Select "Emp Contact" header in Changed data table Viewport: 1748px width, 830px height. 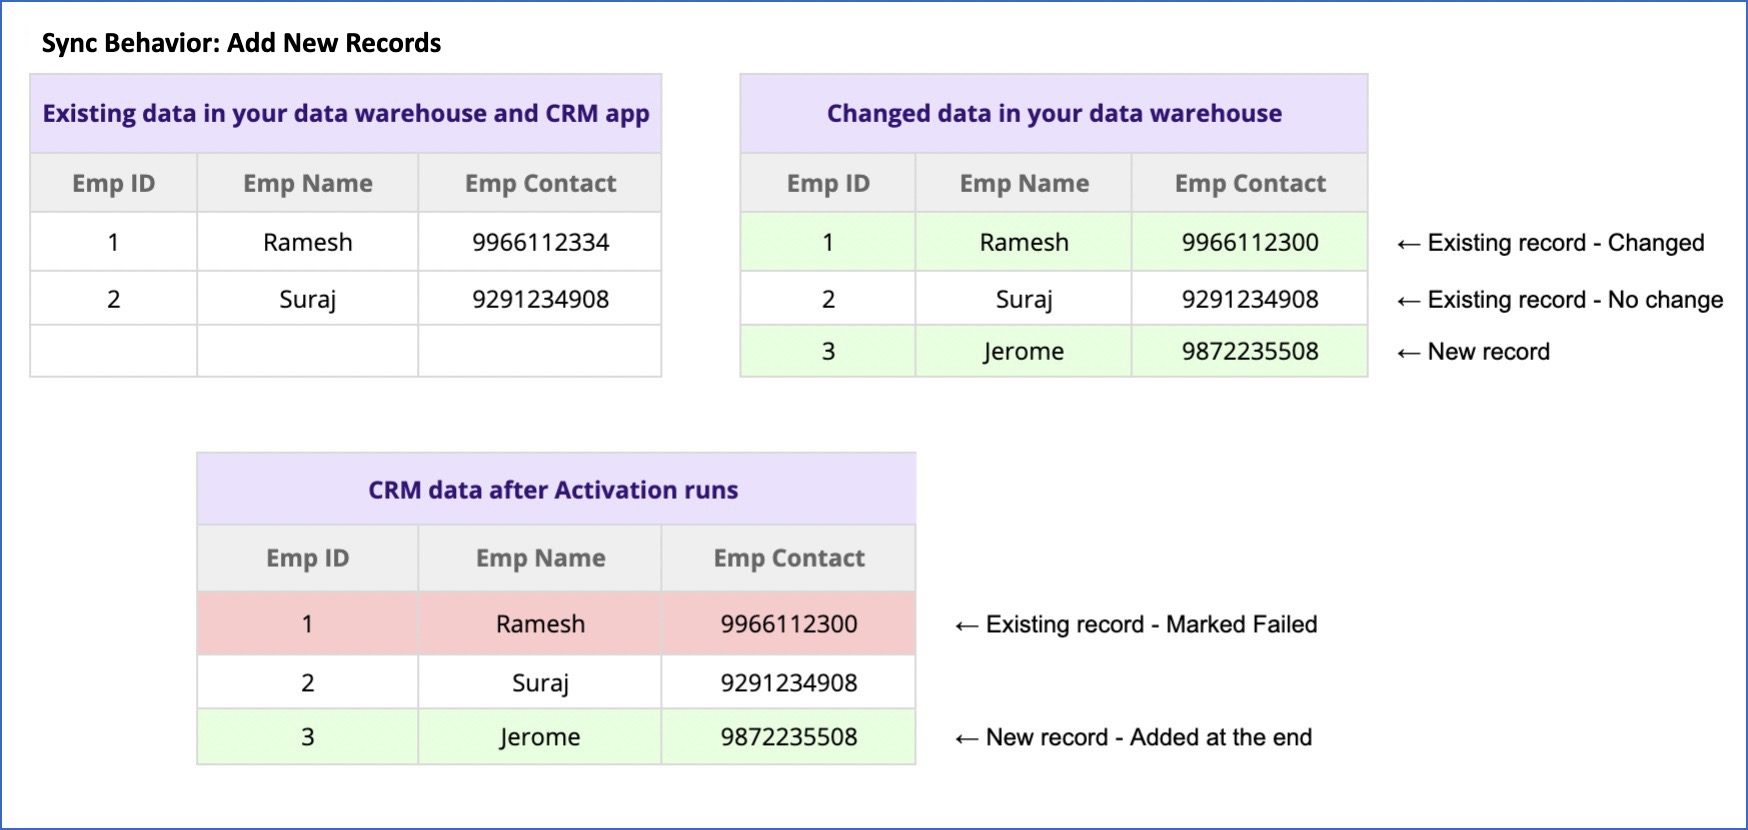1250,183
